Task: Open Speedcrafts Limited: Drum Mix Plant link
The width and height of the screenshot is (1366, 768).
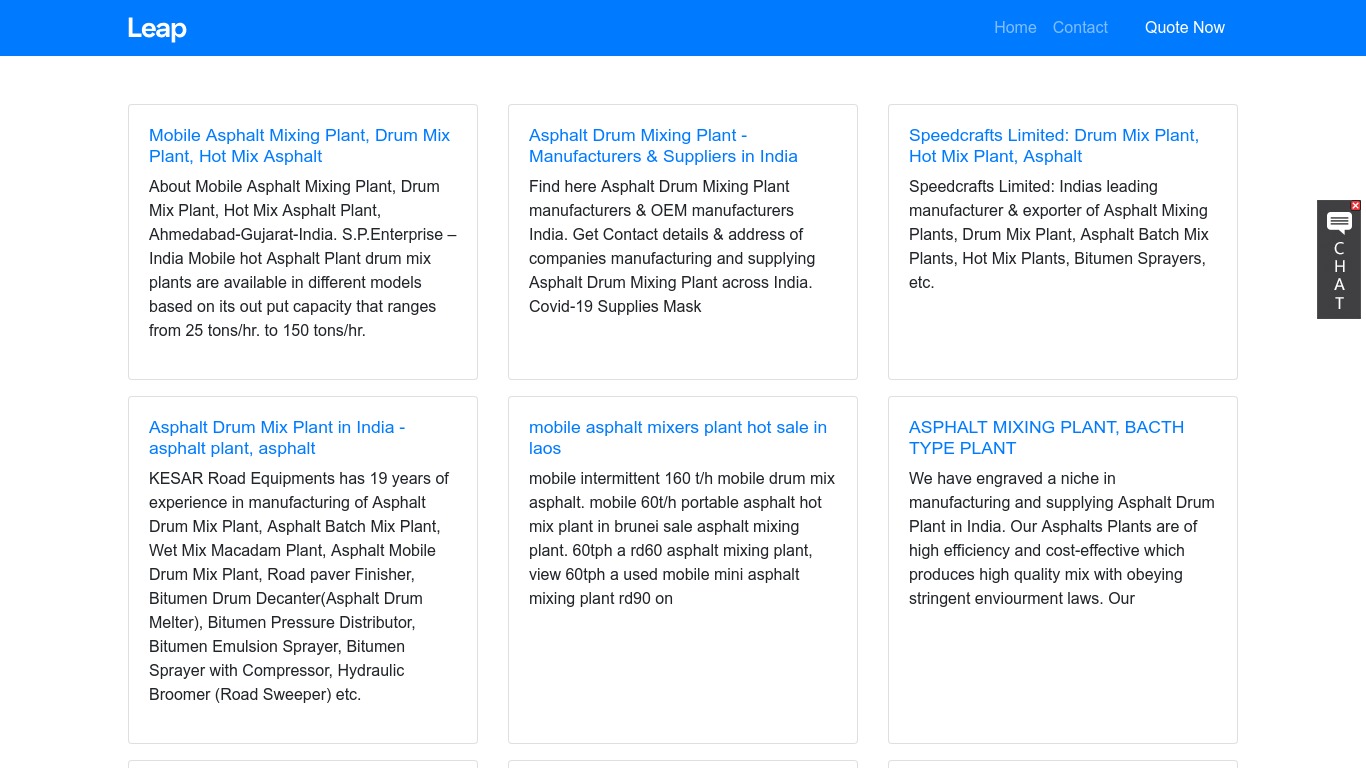Action: point(1053,146)
